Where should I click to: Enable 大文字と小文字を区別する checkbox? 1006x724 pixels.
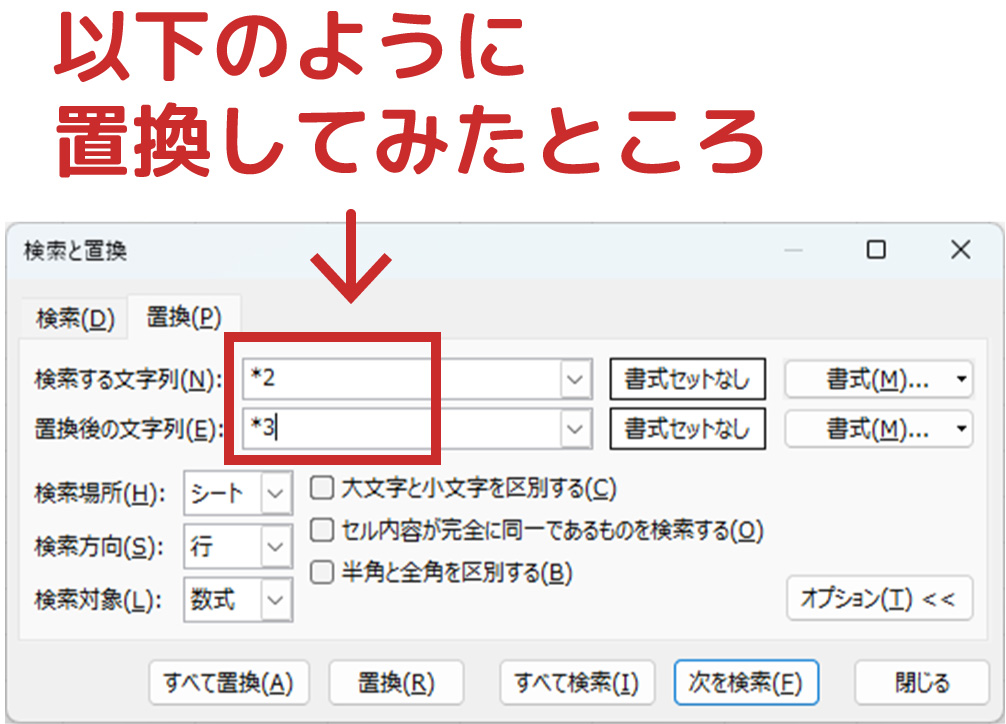click(x=322, y=489)
